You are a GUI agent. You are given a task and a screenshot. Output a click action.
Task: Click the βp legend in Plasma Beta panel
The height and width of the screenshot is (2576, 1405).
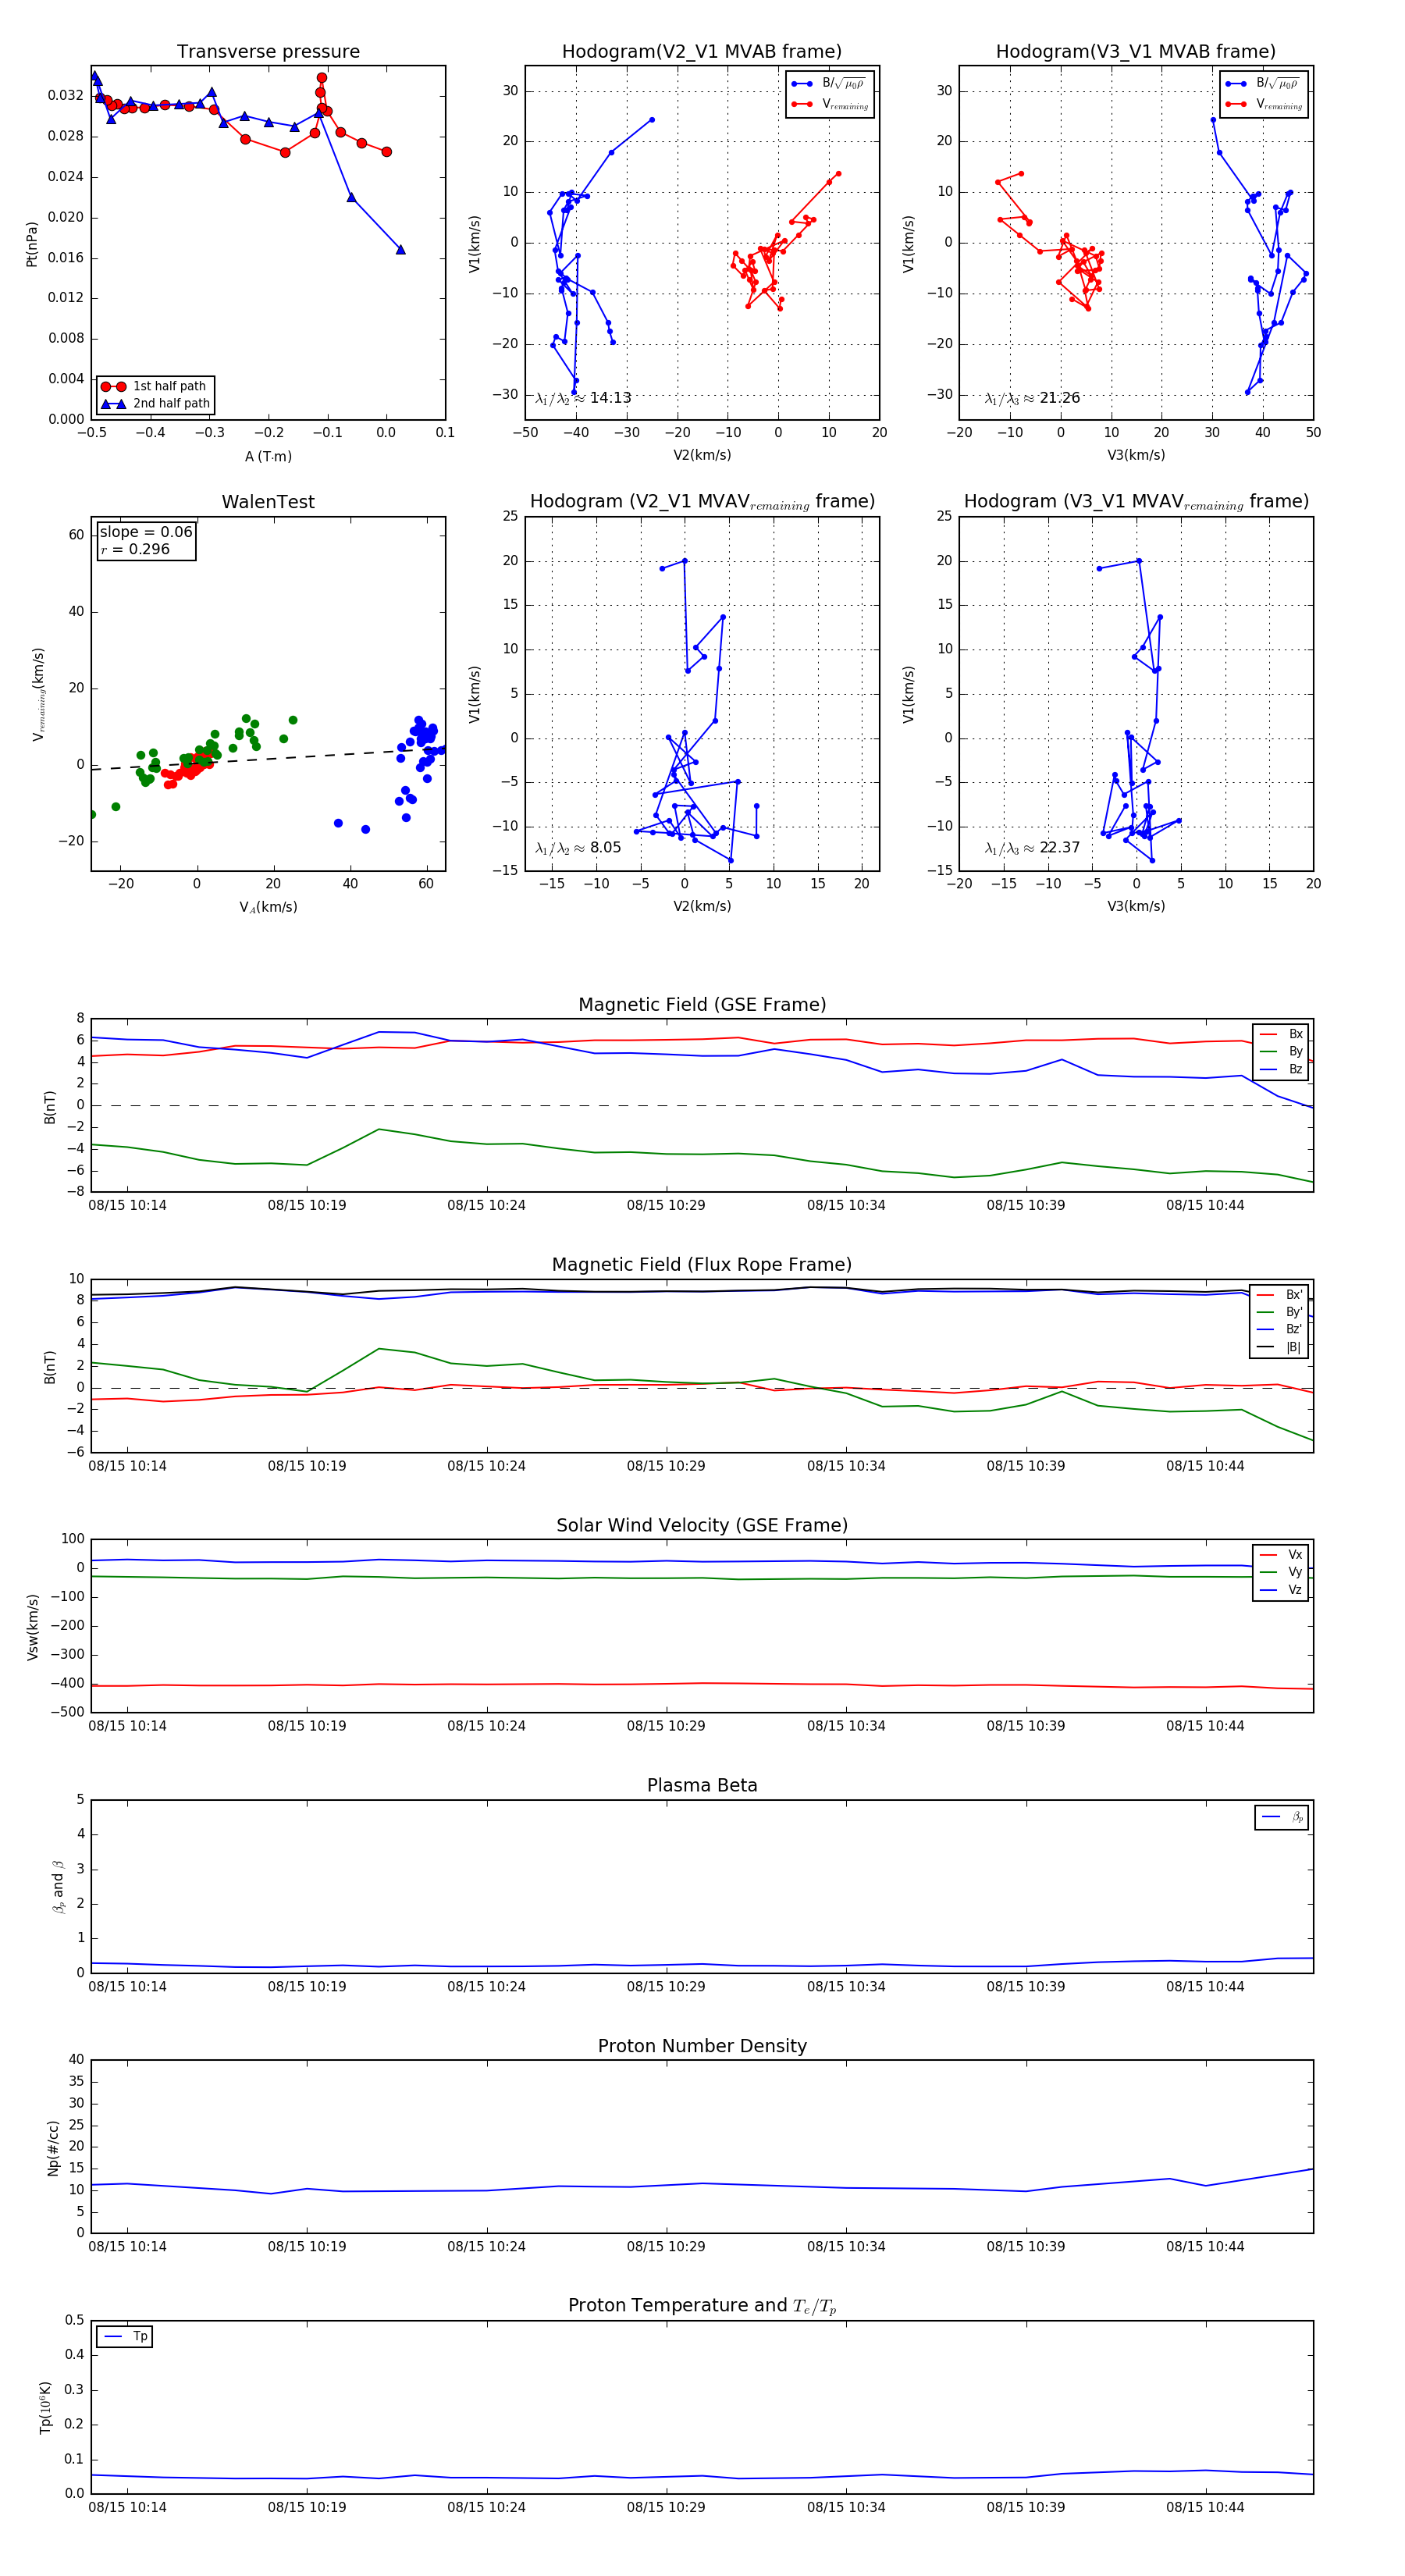coord(1282,1817)
